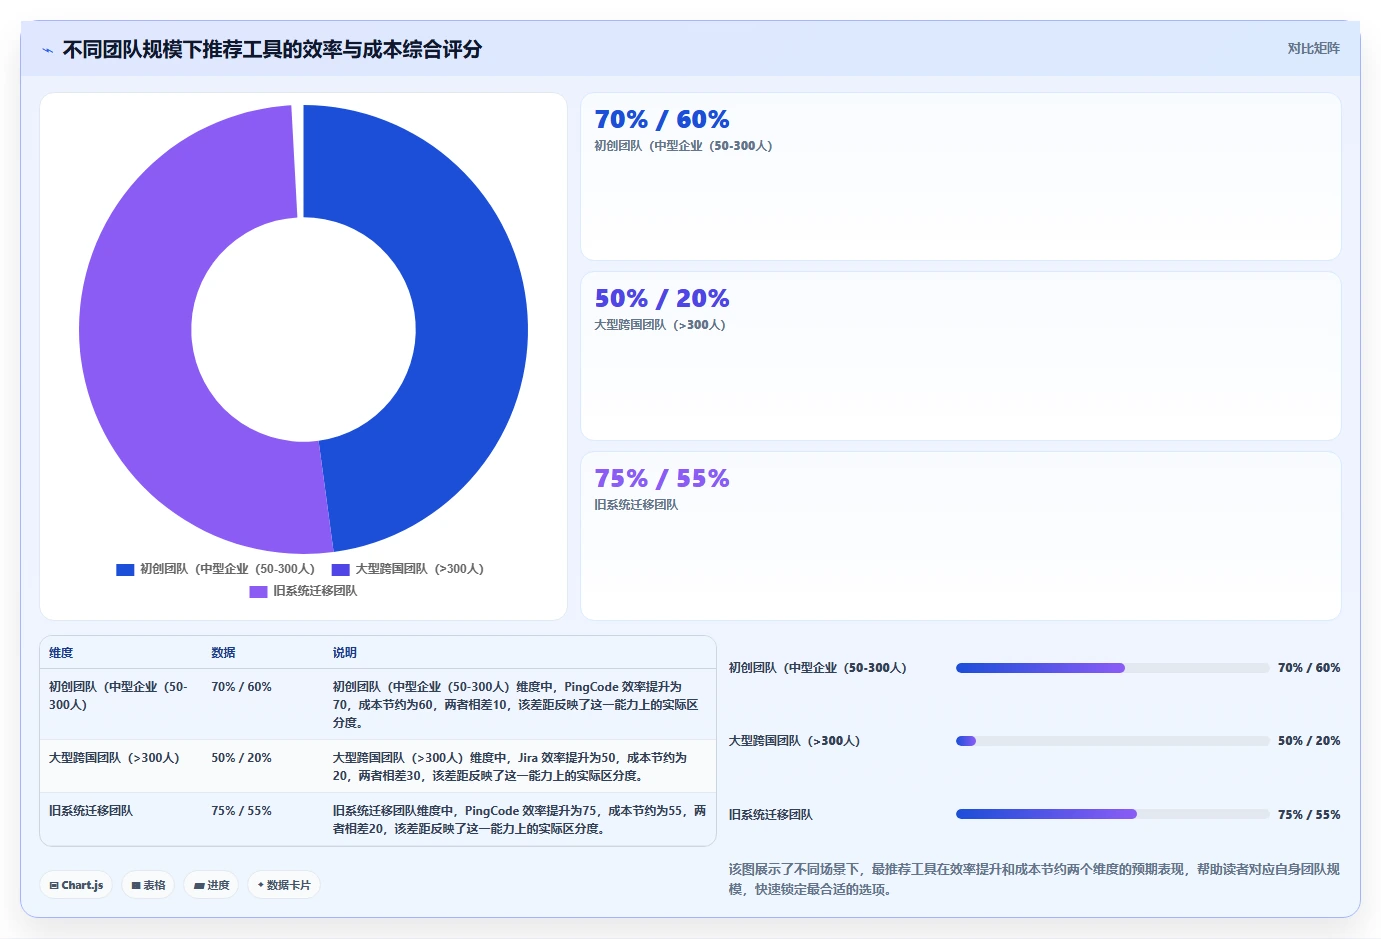
Task: Select the 50% / 20% data card
Action: (961, 356)
